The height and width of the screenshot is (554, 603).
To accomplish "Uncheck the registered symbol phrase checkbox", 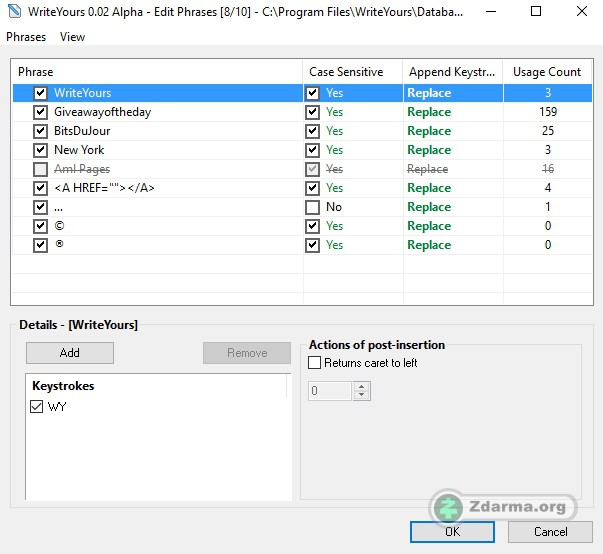I will coord(40,245).
